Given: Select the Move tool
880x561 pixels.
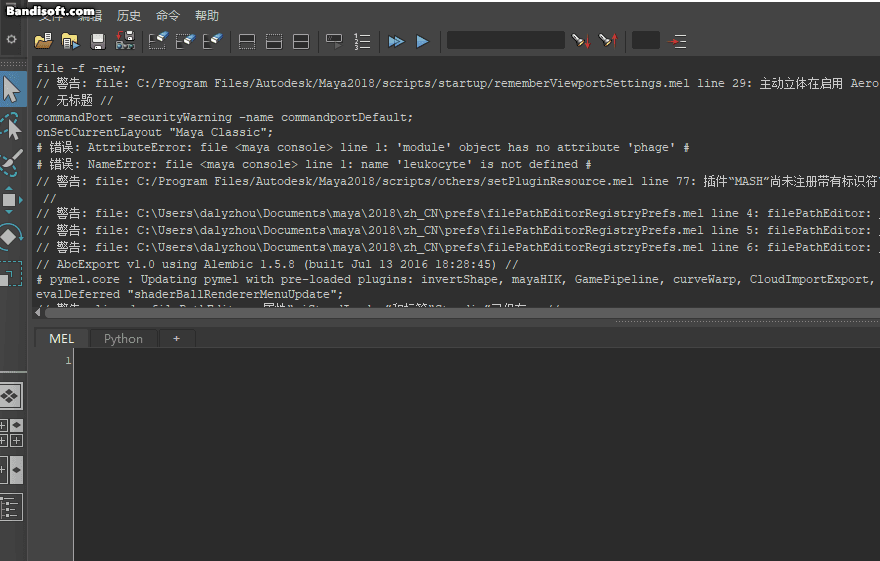Looking at the screenshot, I should click(x=10, y=200).
